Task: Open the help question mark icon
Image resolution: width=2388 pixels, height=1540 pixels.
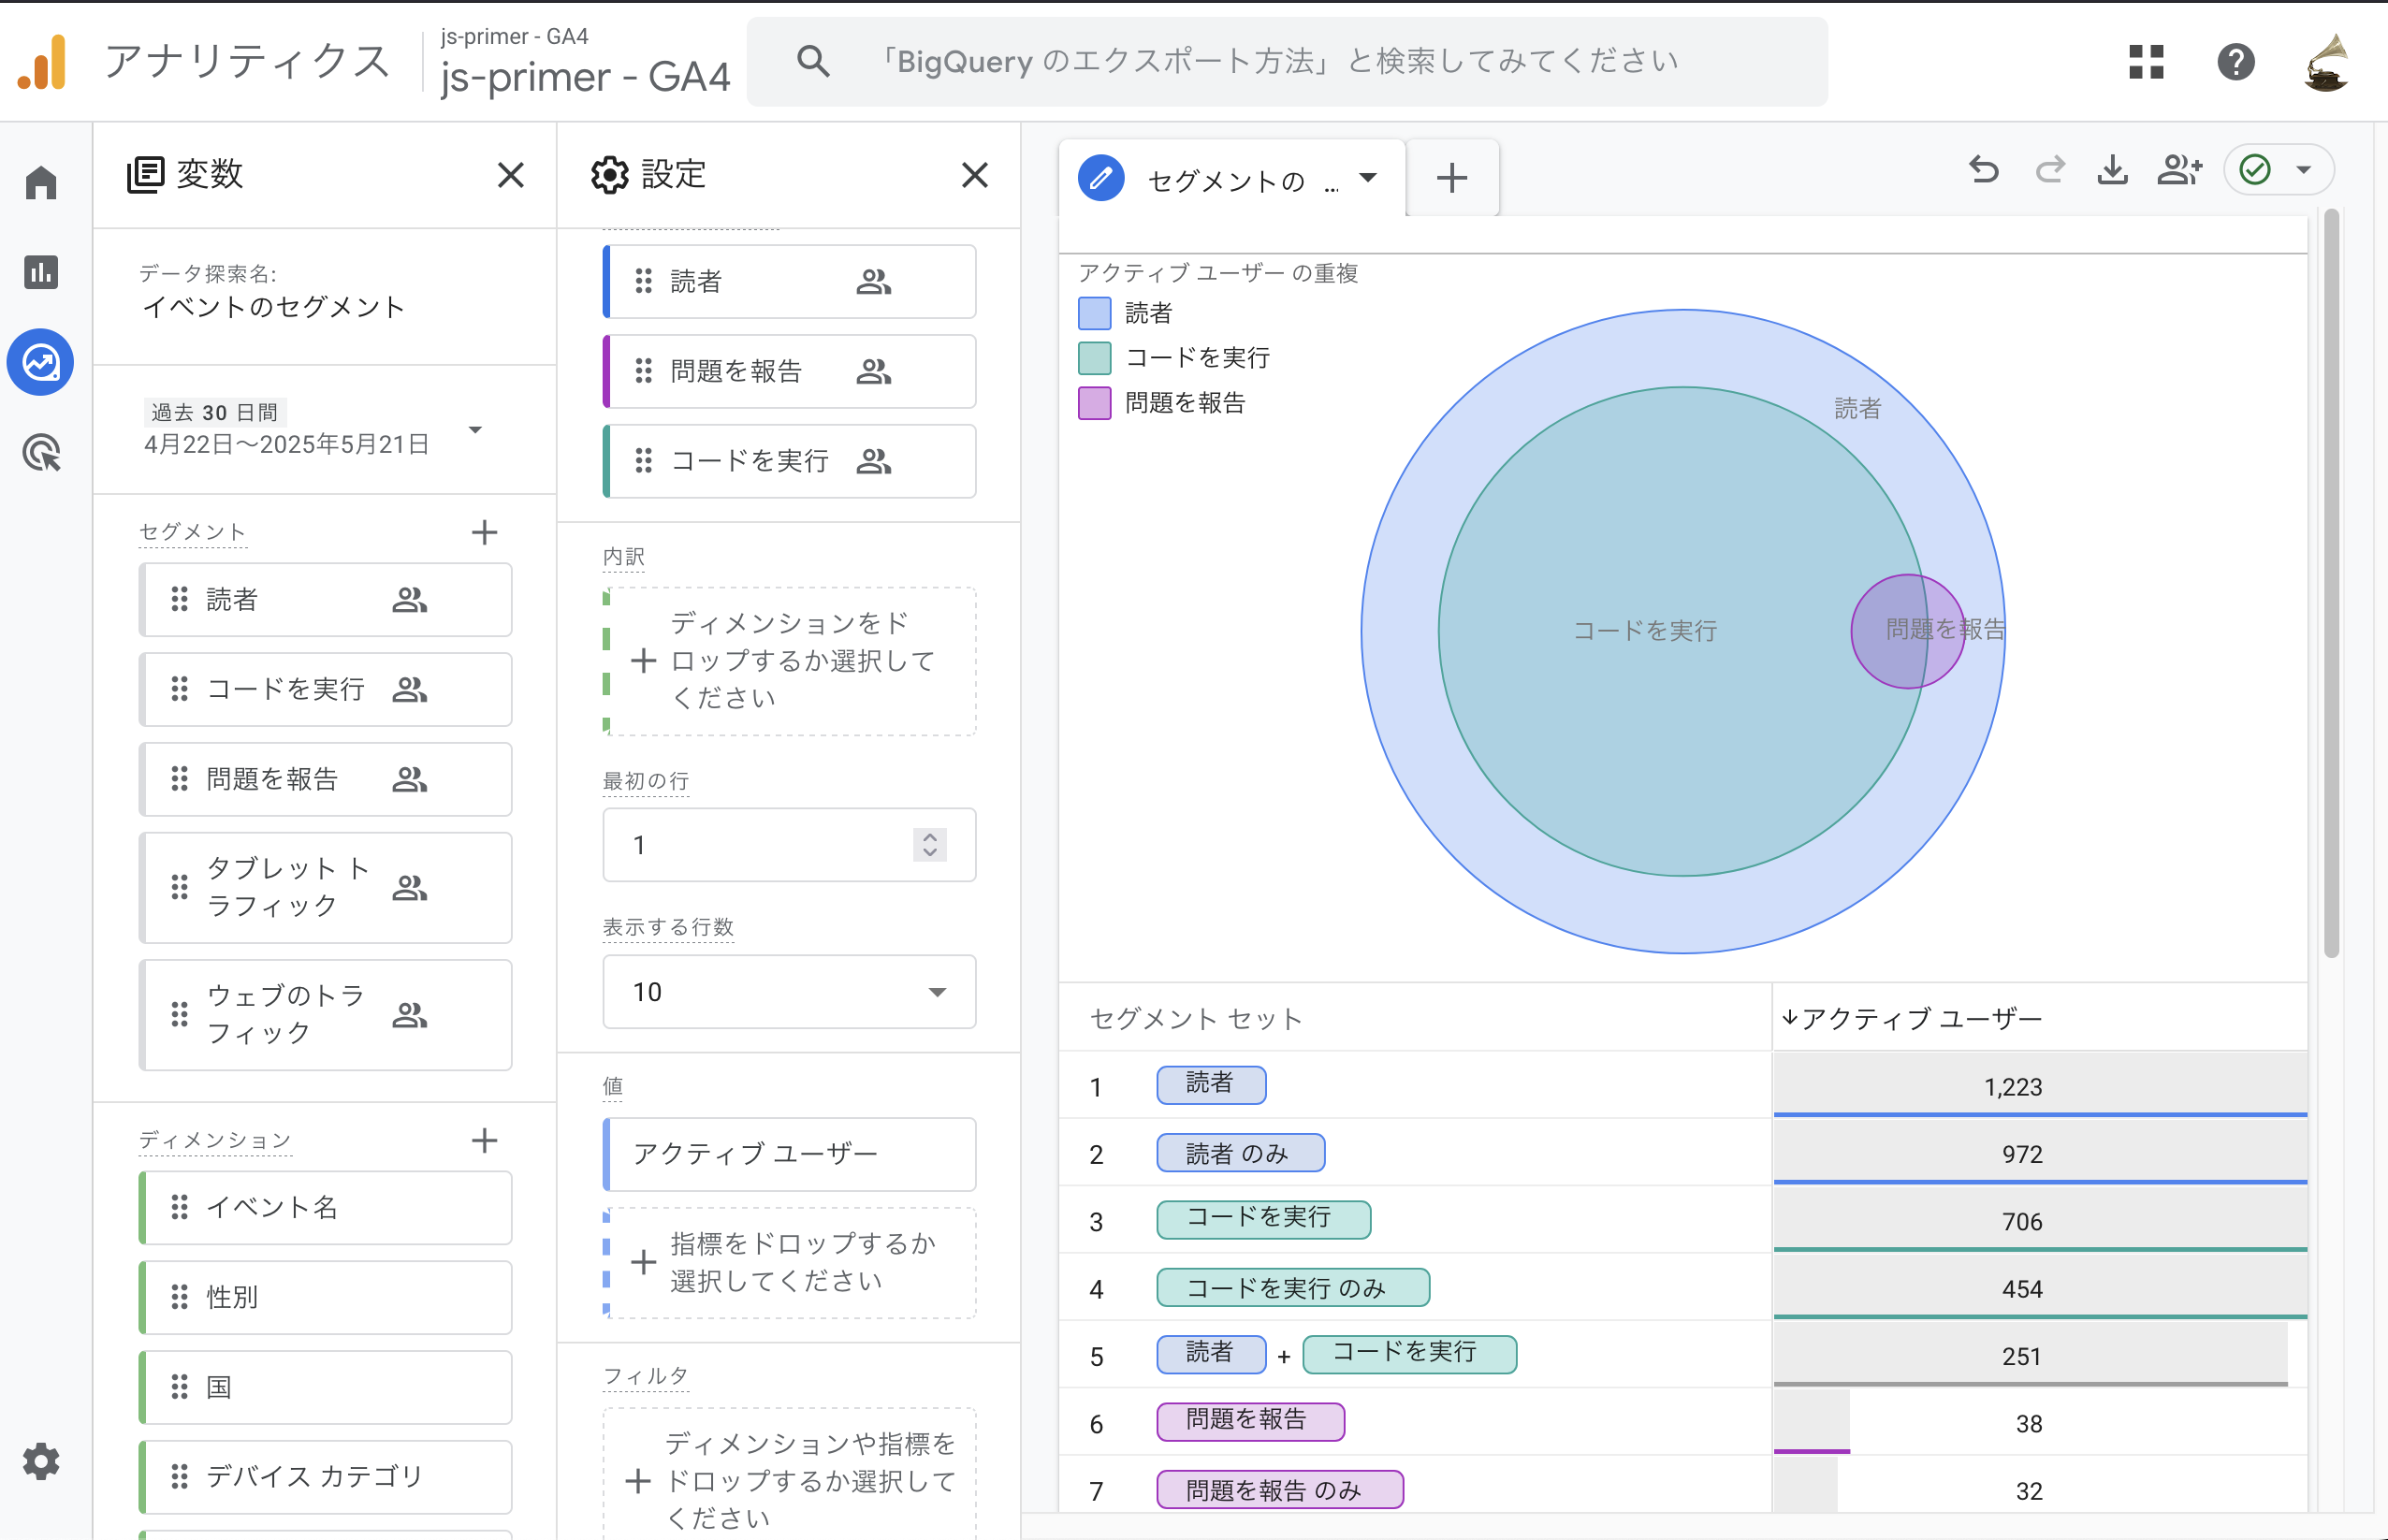Action: [x=2236, y=62]
